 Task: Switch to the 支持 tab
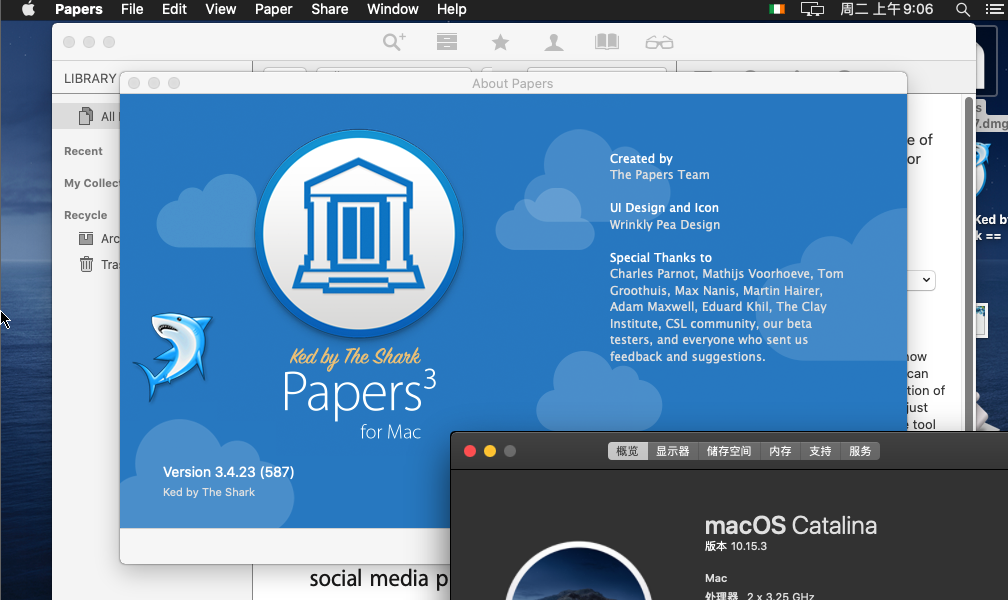(x=820, y=451)
